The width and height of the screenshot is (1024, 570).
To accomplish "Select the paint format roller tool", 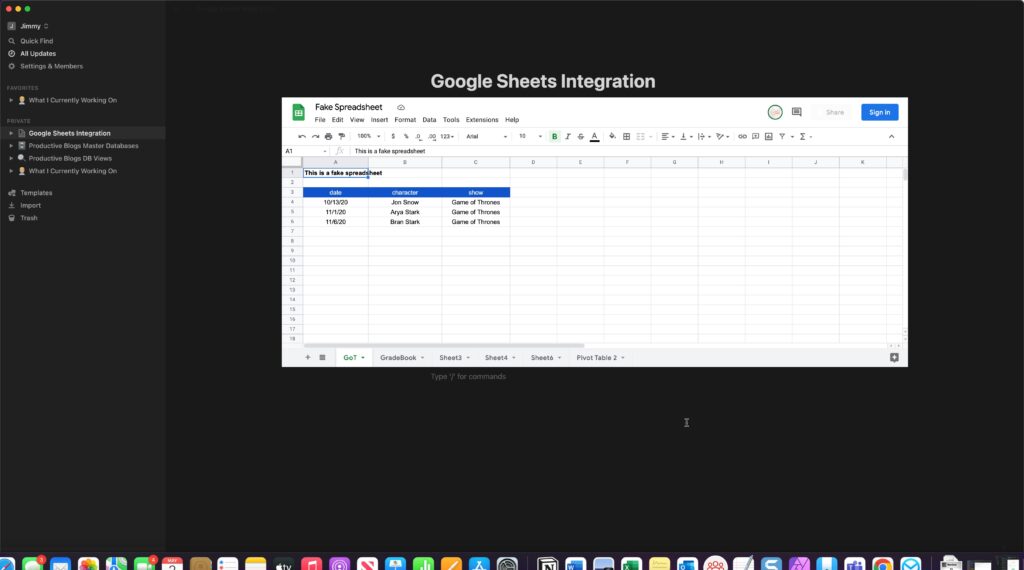I will point(342,136).
